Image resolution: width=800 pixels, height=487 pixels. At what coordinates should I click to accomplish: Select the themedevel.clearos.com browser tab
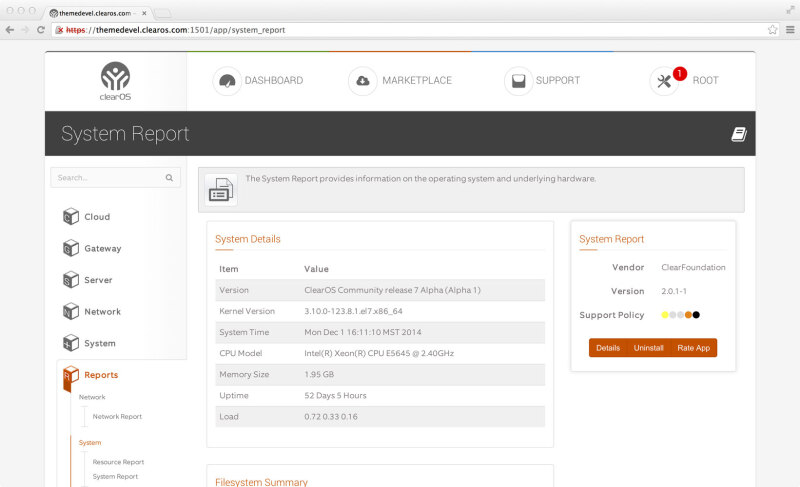[96, 13]
